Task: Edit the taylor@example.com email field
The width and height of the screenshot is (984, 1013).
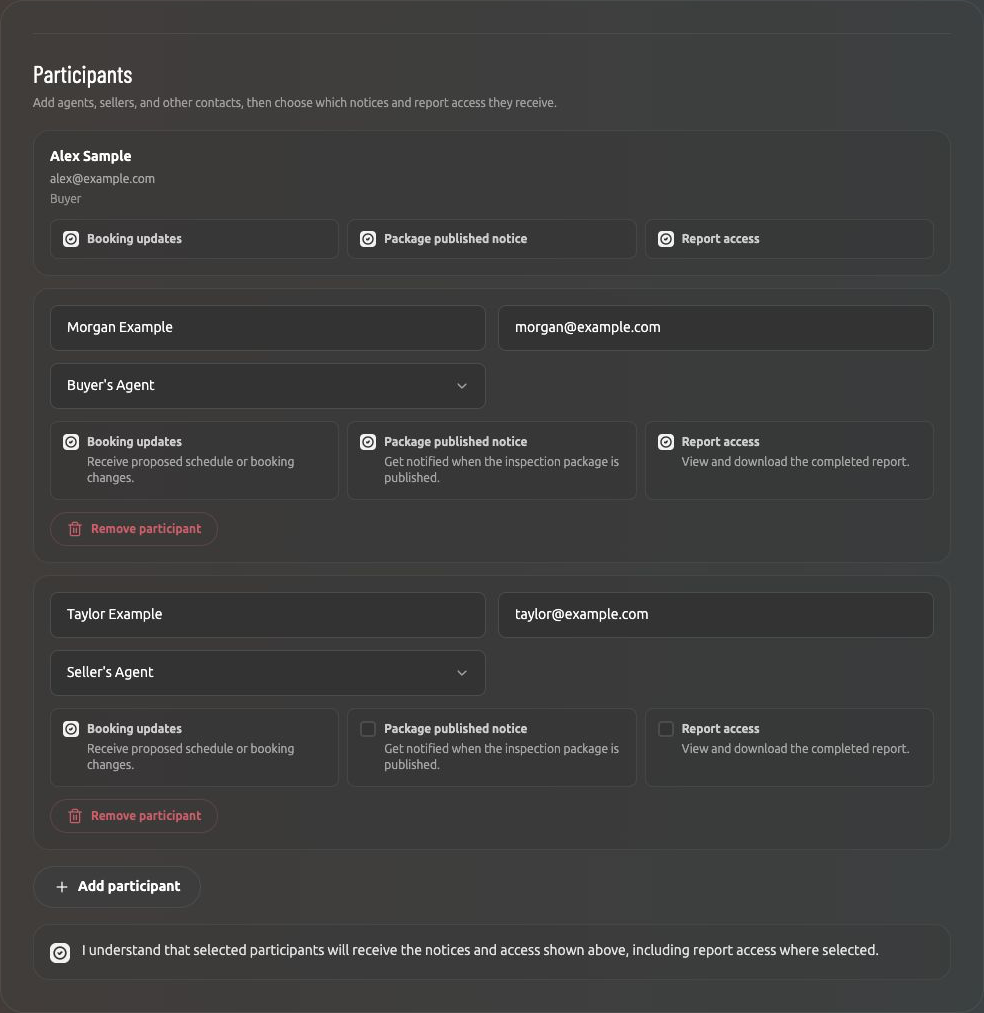Action: click(x=715, y=614)
